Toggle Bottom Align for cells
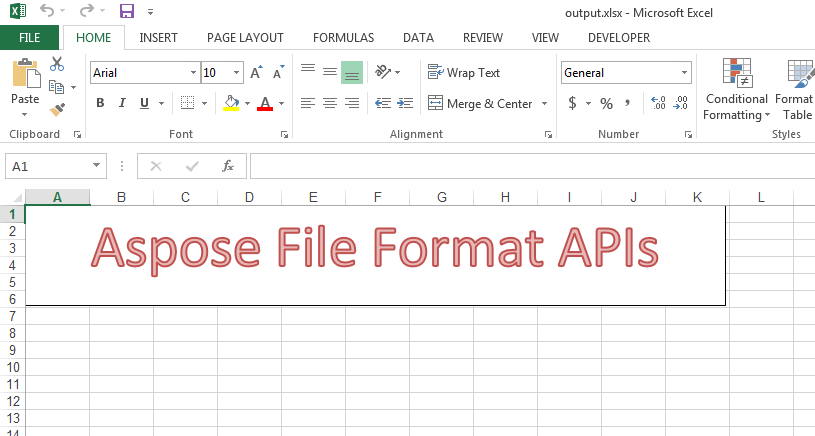815x436 pixels. (351, 73)
